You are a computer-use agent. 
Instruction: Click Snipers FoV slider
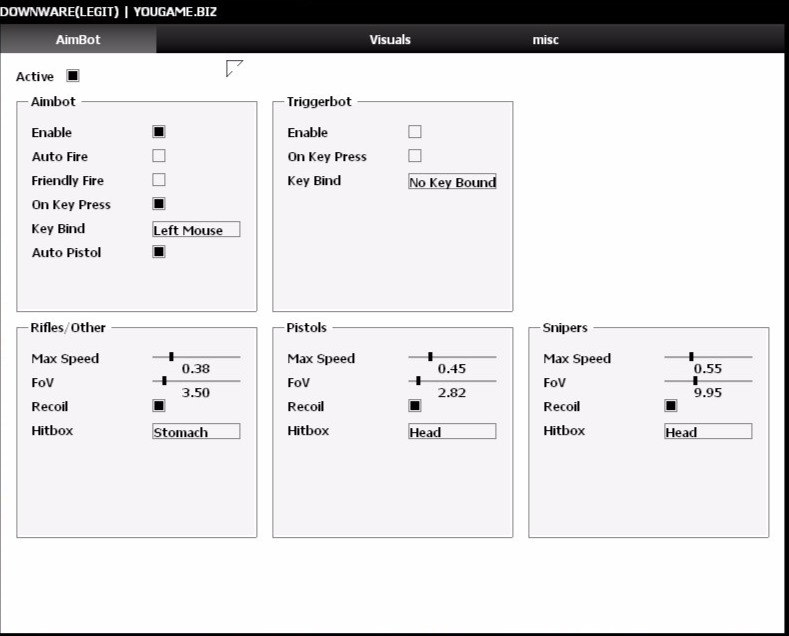coord(708,381)
